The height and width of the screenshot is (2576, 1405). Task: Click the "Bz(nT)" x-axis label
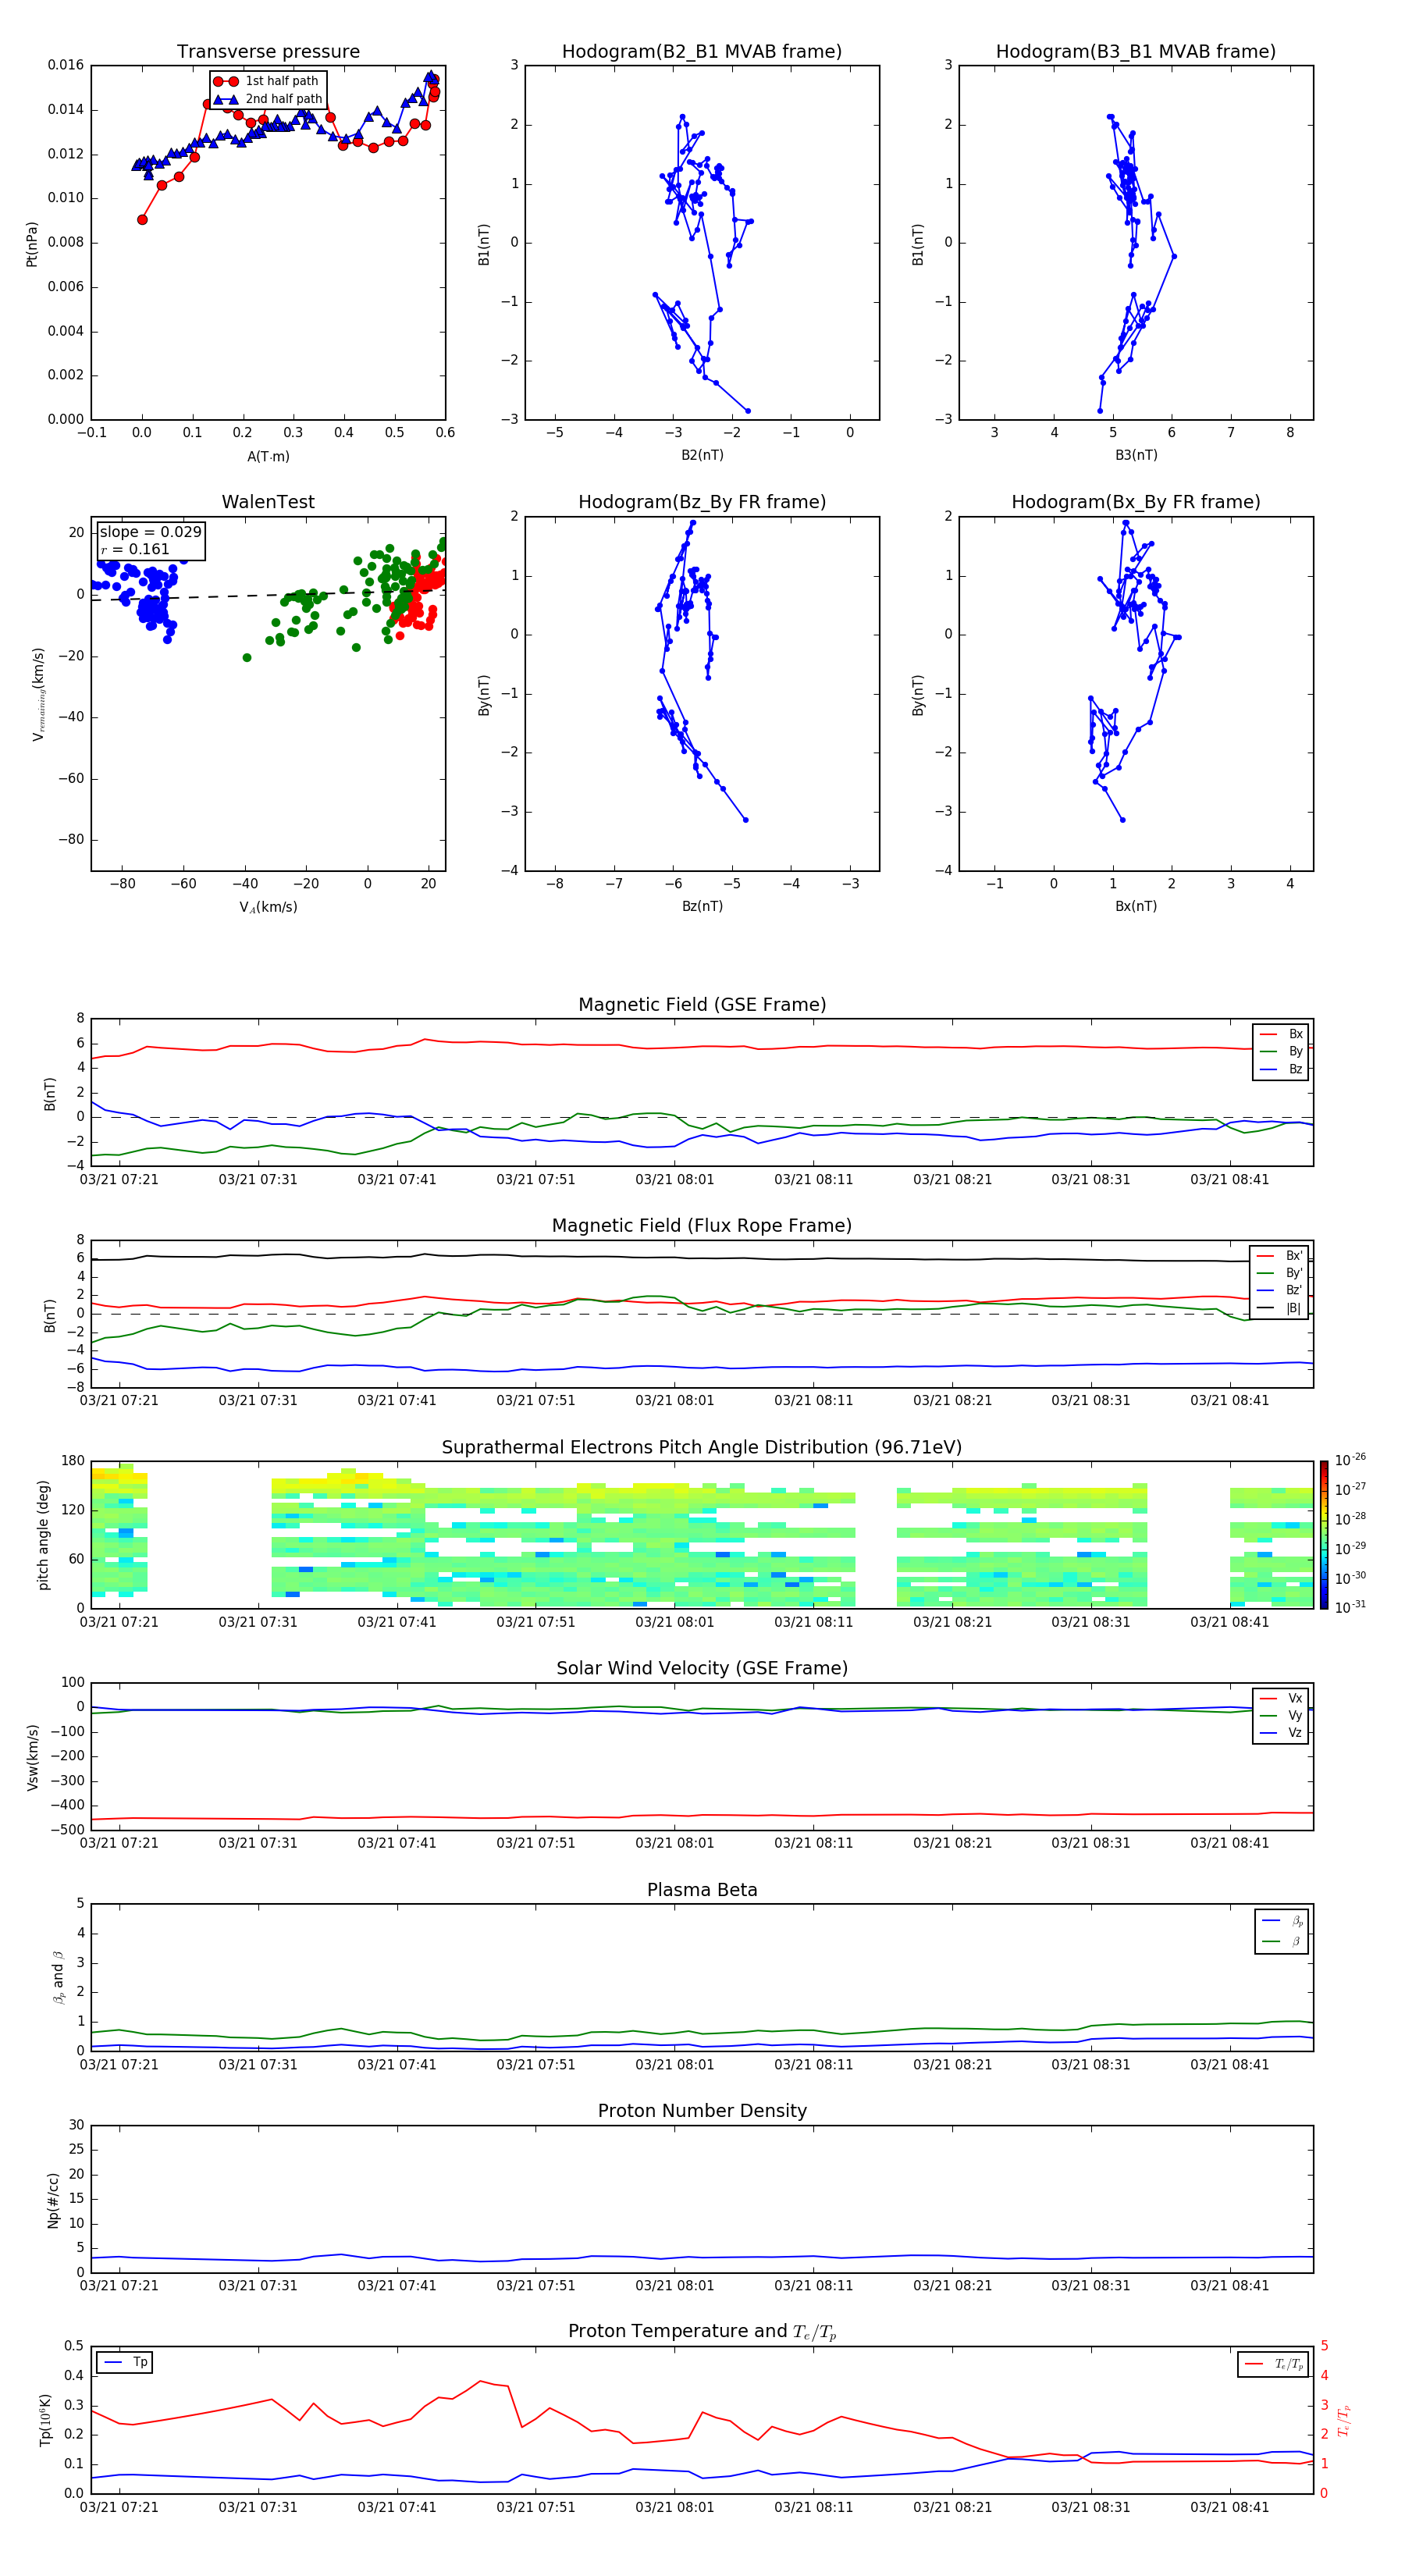tap(702, 906)
